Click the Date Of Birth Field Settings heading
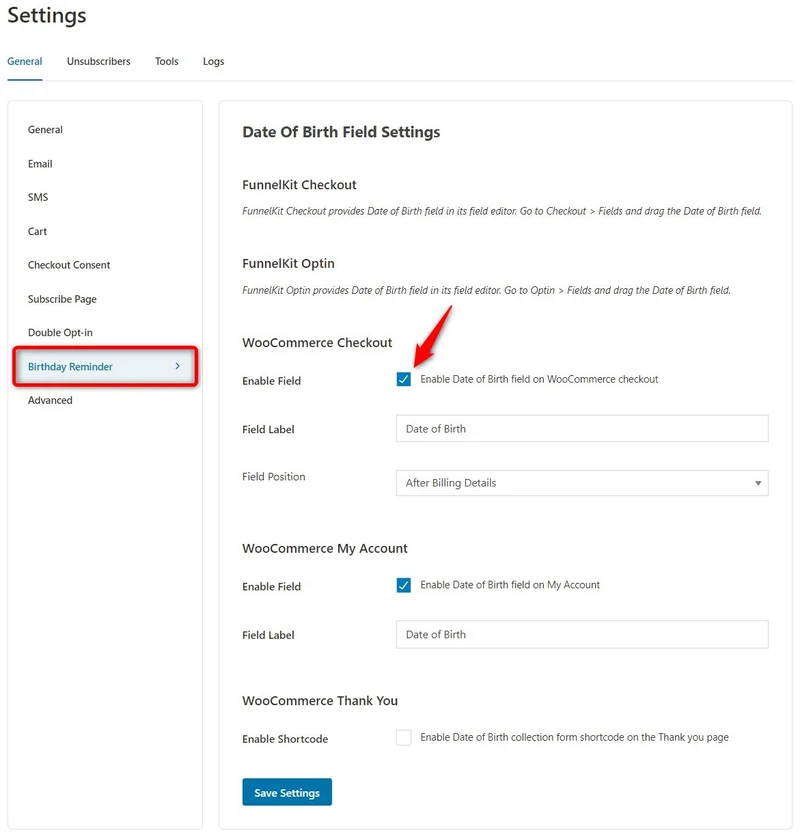 [x=341, y=132]
